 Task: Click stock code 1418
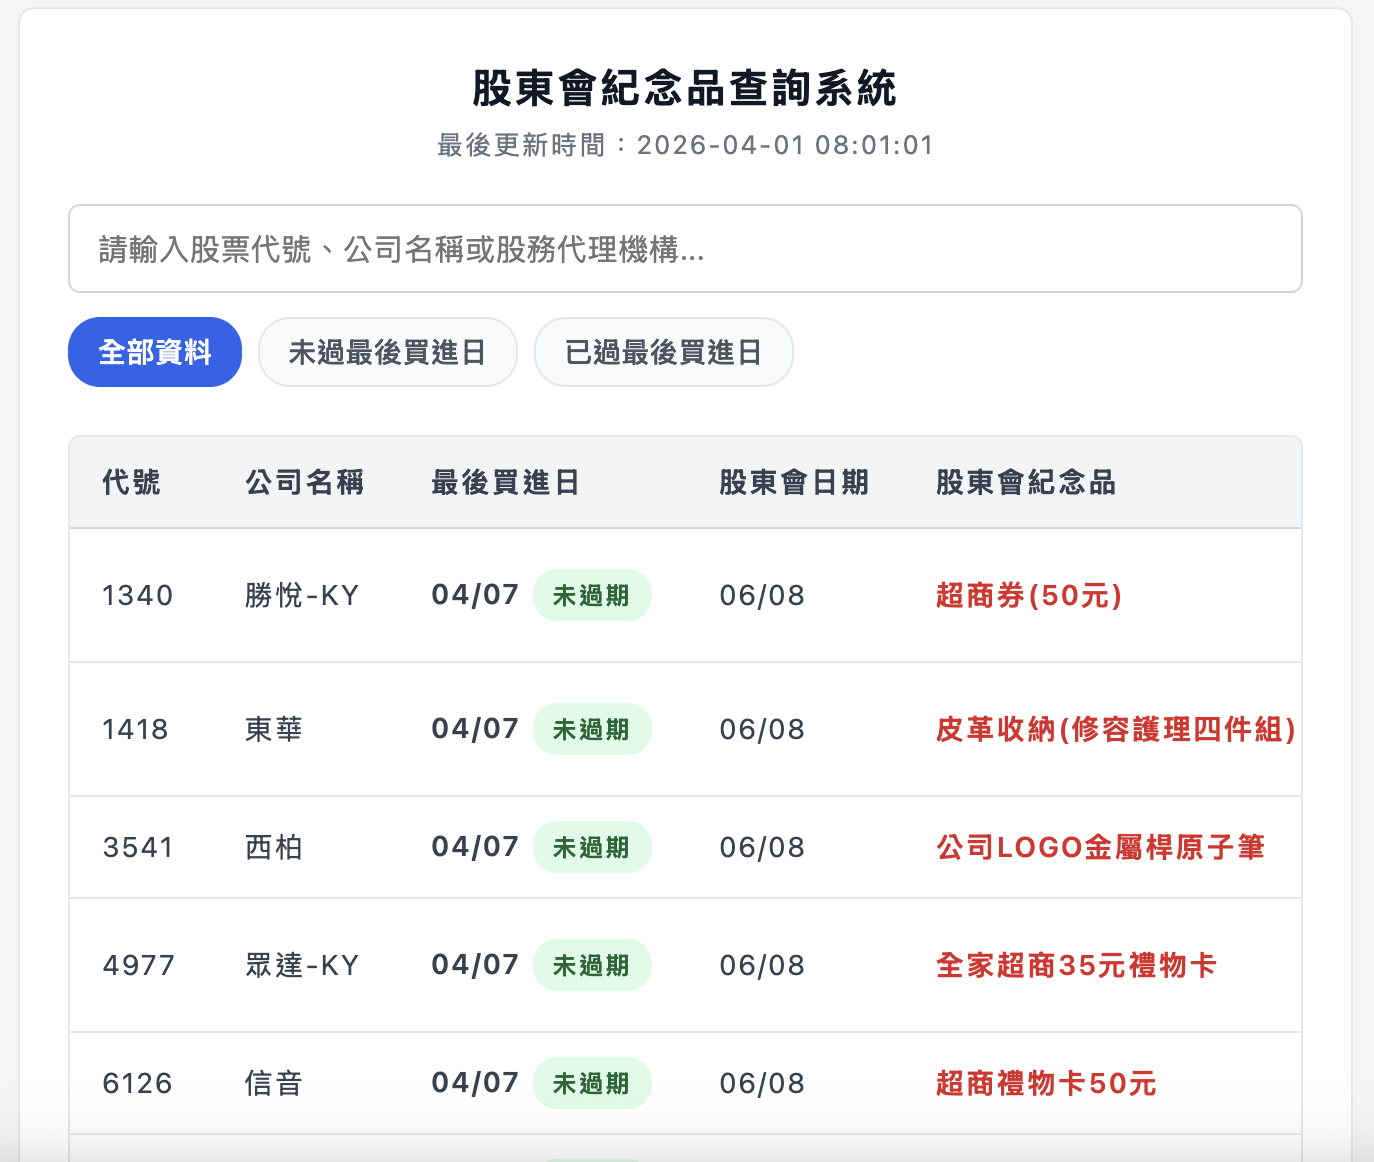click(135, 730)
